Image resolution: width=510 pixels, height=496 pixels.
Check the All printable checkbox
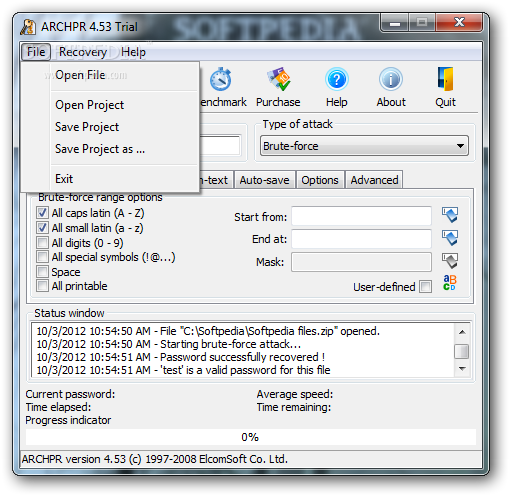point(42,286)
